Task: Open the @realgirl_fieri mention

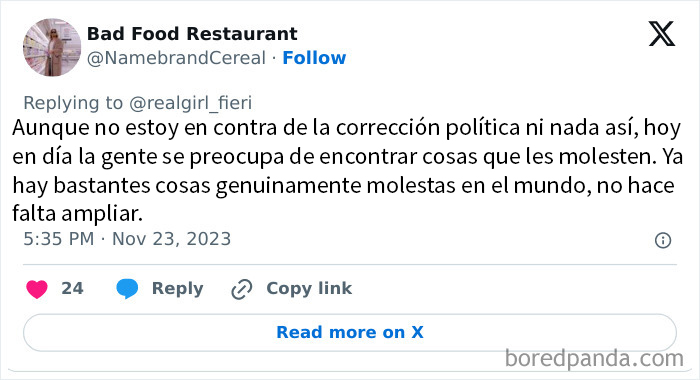Action: click(191, 103)
